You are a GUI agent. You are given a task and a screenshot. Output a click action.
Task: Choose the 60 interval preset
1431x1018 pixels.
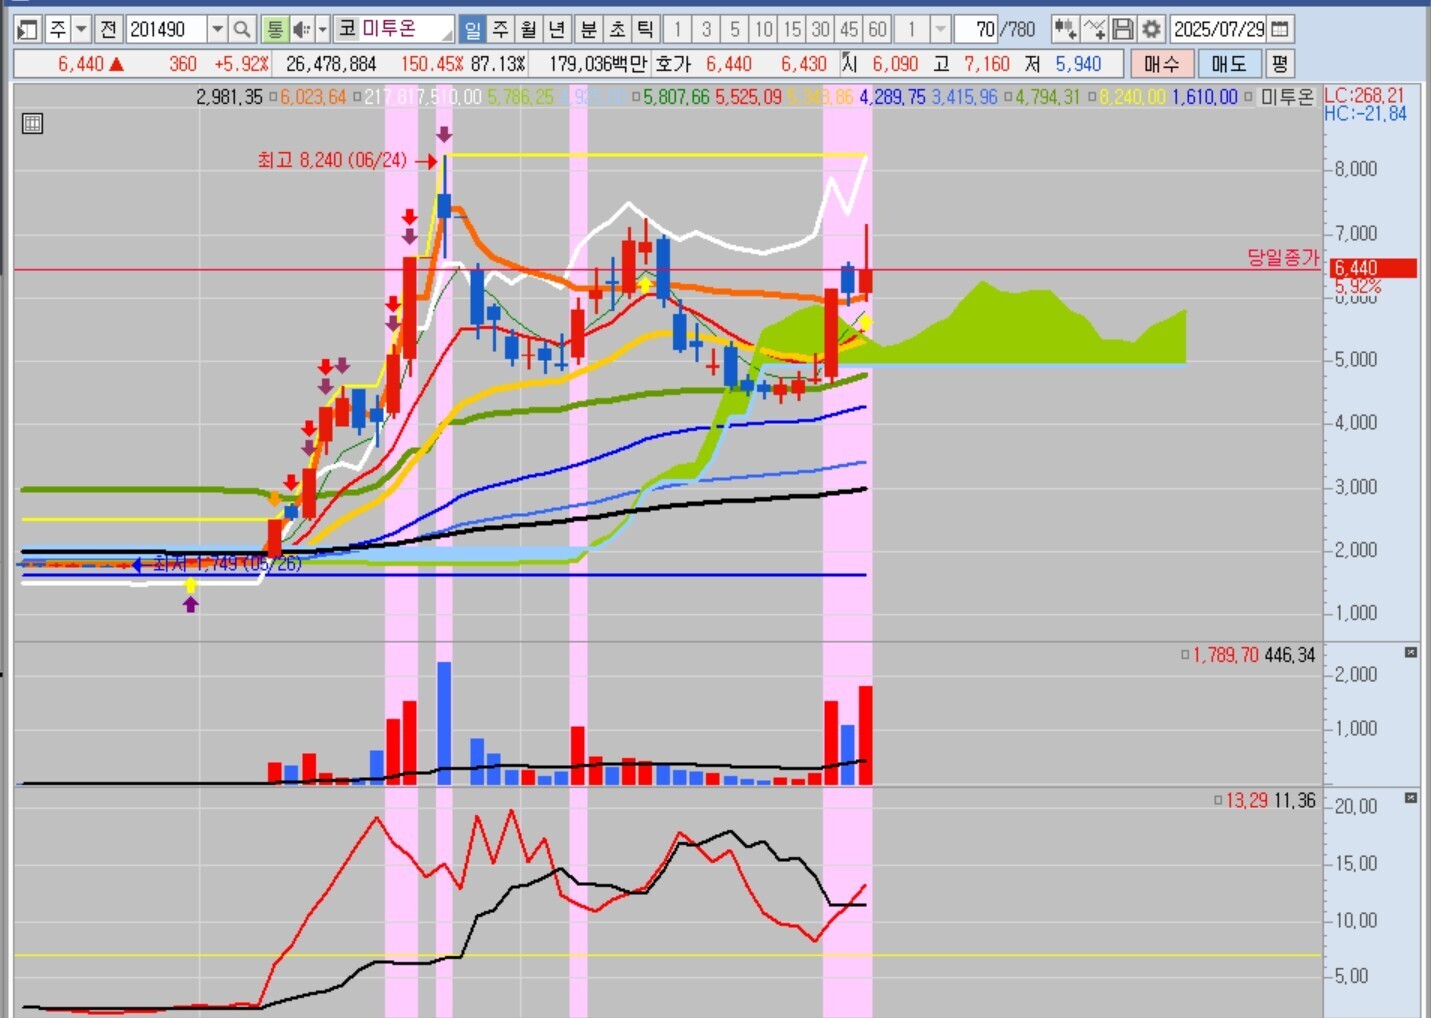coord(878,29)
